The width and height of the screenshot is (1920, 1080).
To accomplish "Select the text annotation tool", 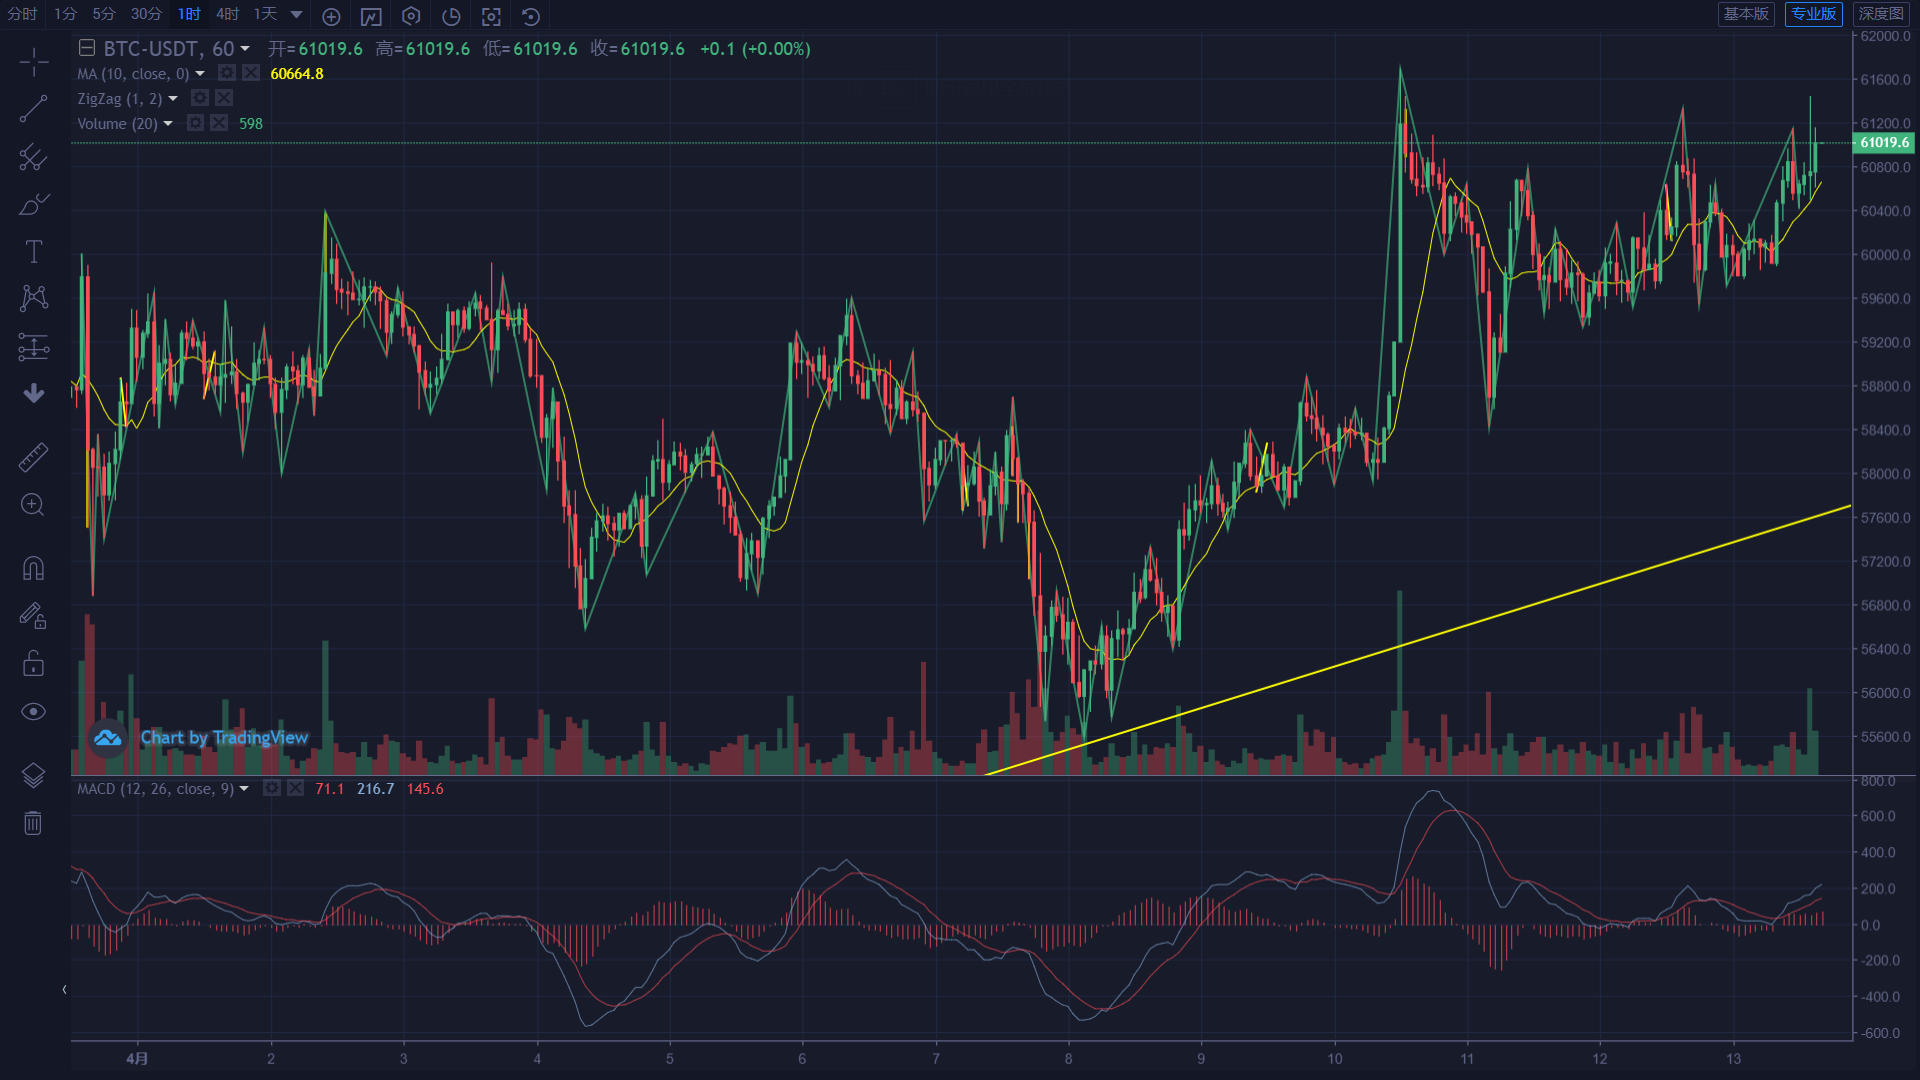I will pos(33,251).
